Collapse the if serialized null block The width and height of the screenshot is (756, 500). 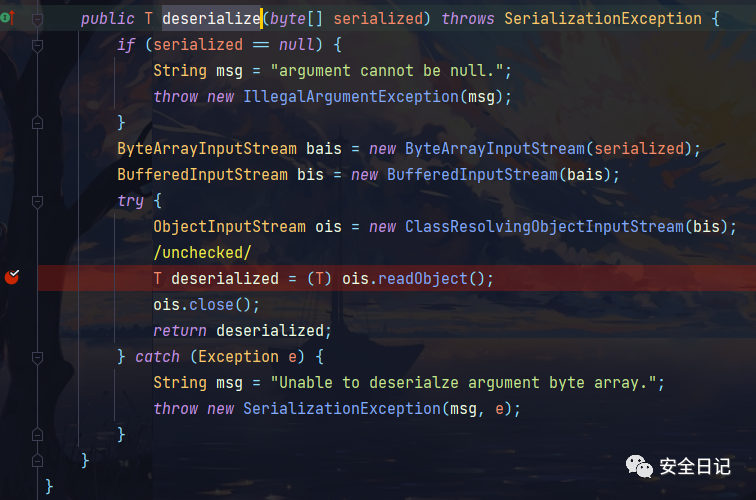click(x=37, y=45)
